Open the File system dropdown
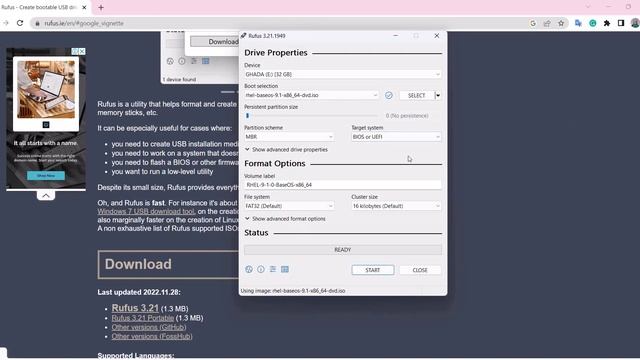 click(289, 206)
